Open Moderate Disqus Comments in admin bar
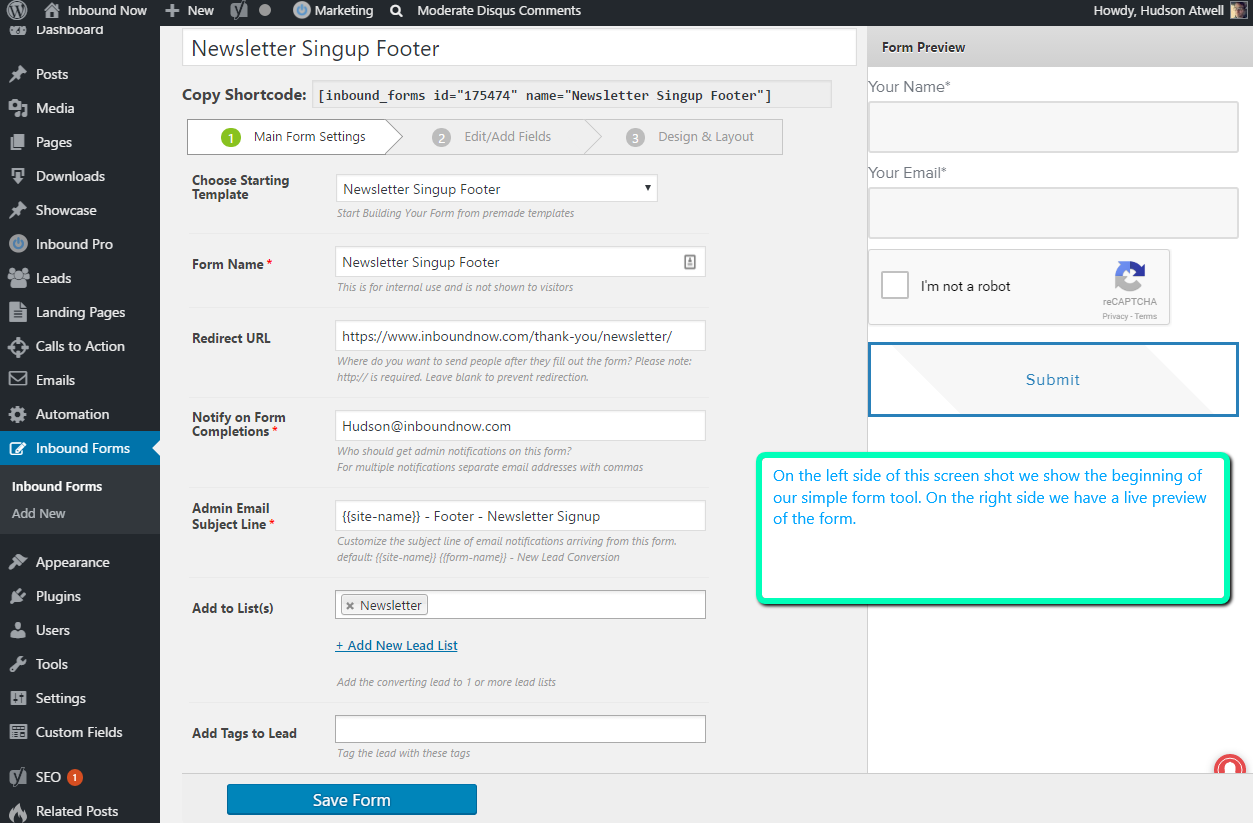1253x823 pixels. 499,10
